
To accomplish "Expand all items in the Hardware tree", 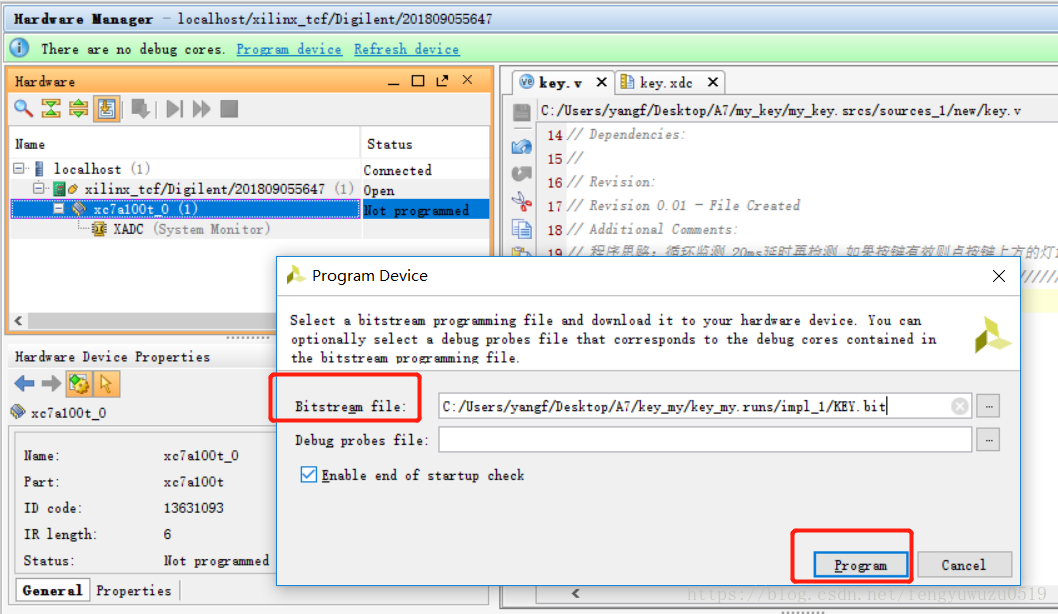I will 78,109.
